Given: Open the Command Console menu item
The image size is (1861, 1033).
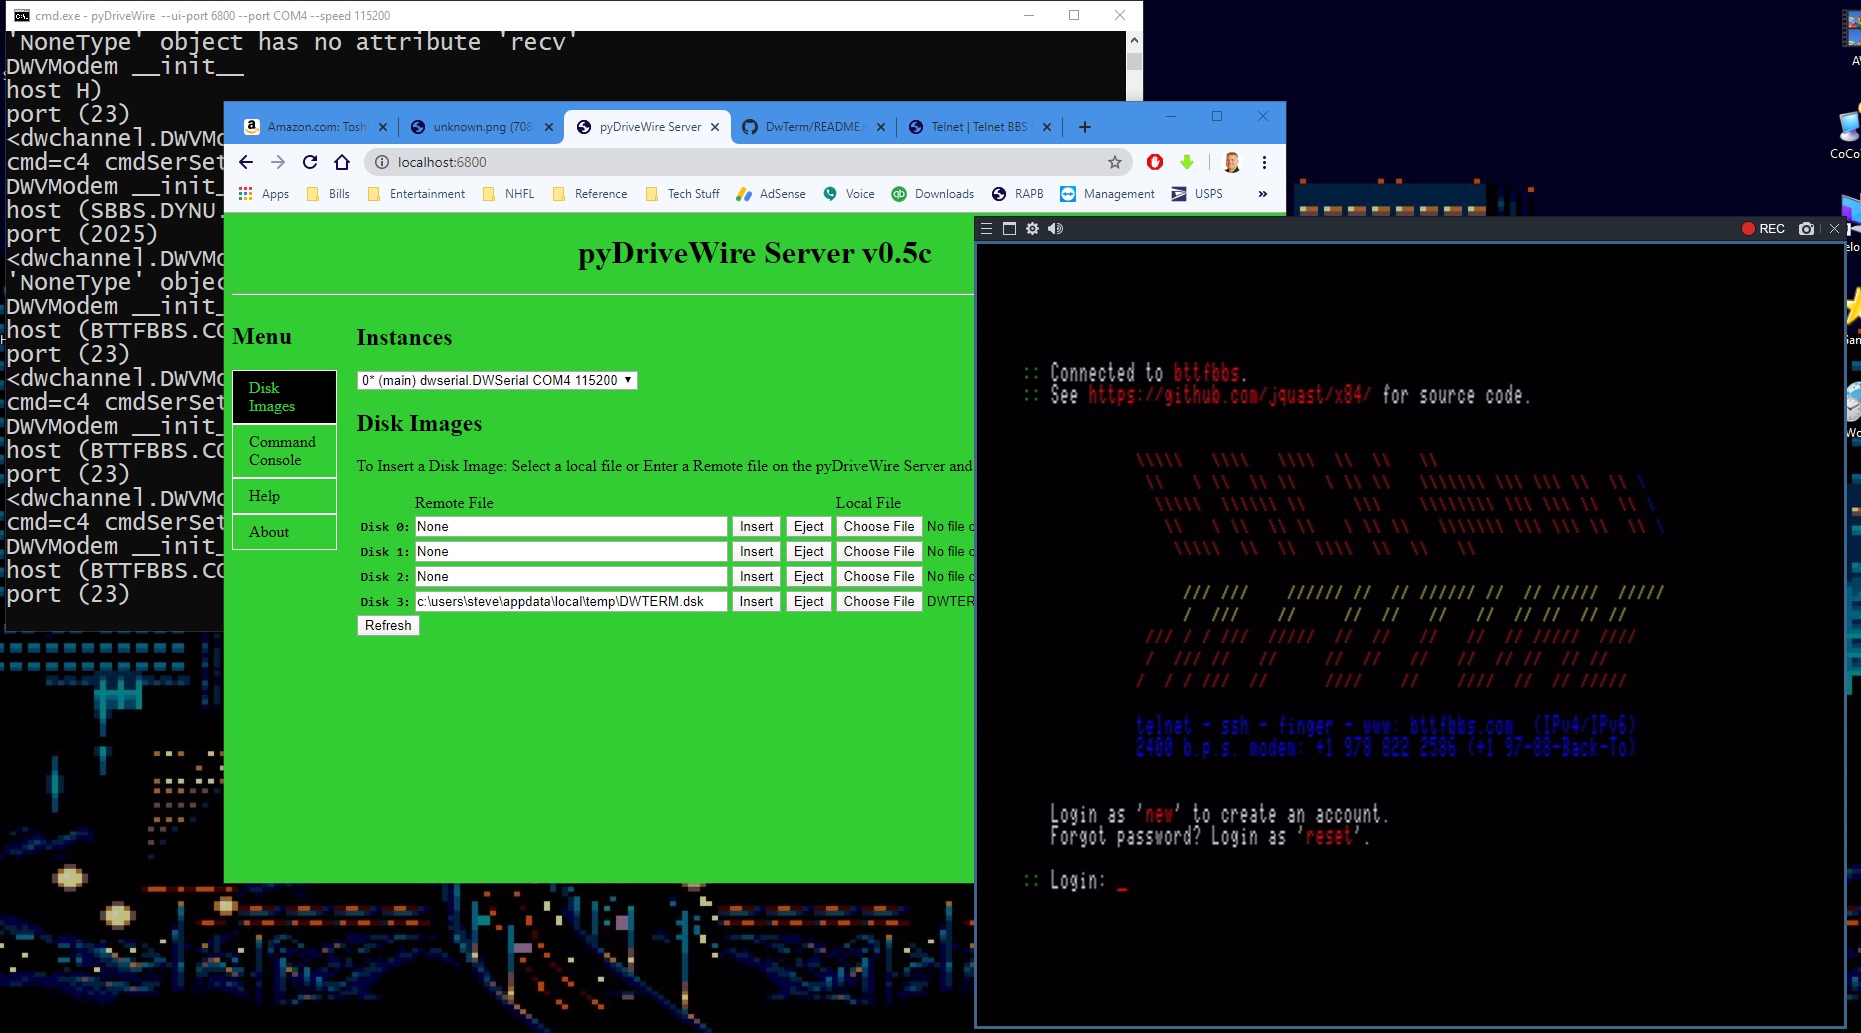Looking at the screenshot, I should (284, 451).
